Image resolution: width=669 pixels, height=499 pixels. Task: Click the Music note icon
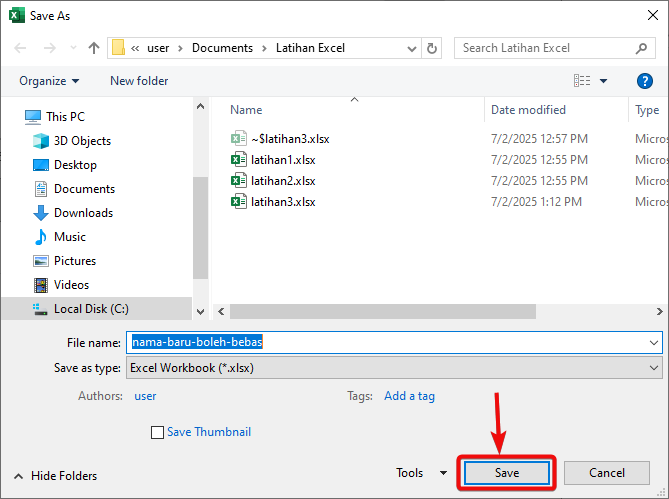click(x=41, y=237)
